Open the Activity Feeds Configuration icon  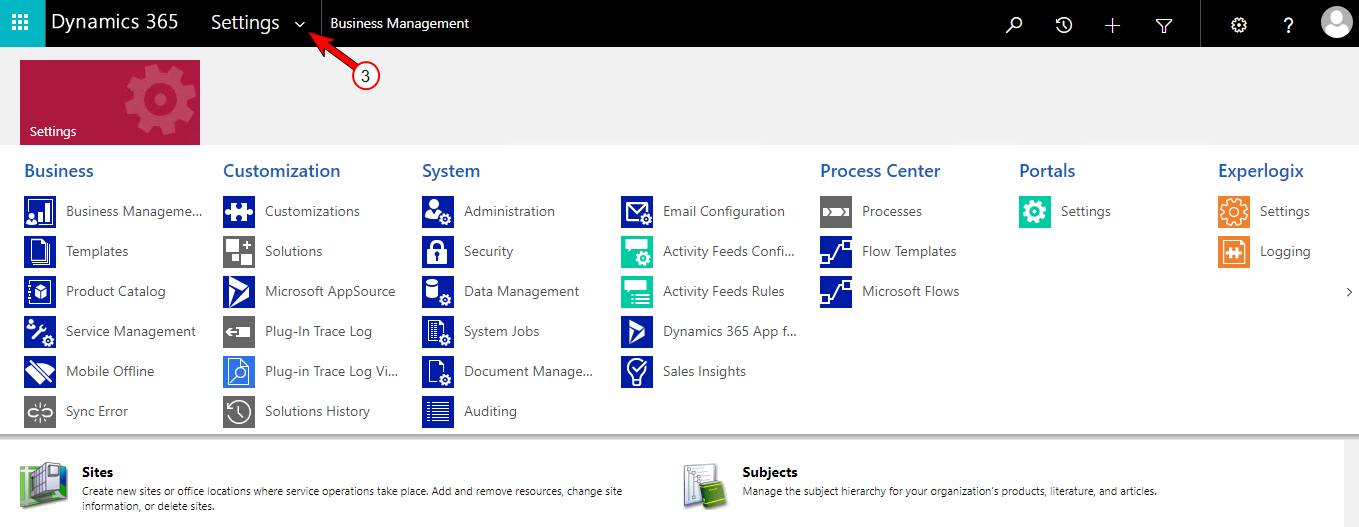click(637, 252)
